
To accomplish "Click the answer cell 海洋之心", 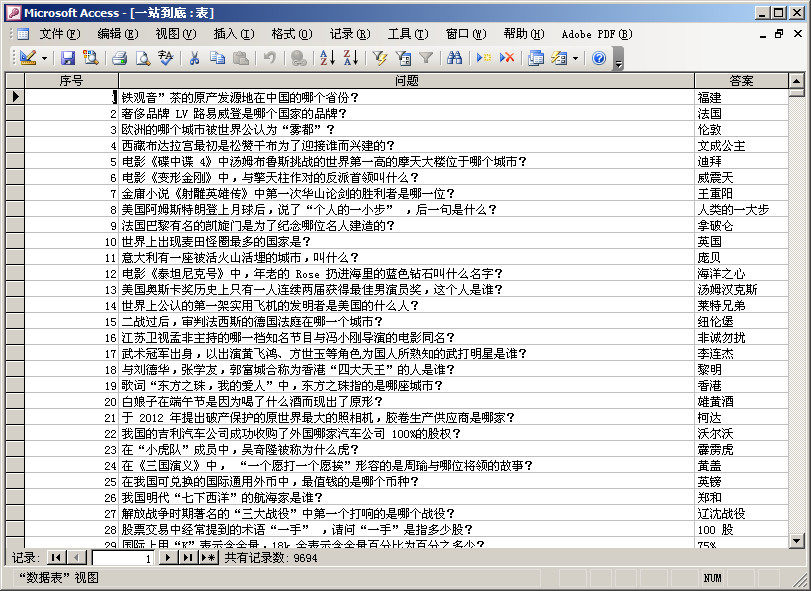I will (742, 274).
